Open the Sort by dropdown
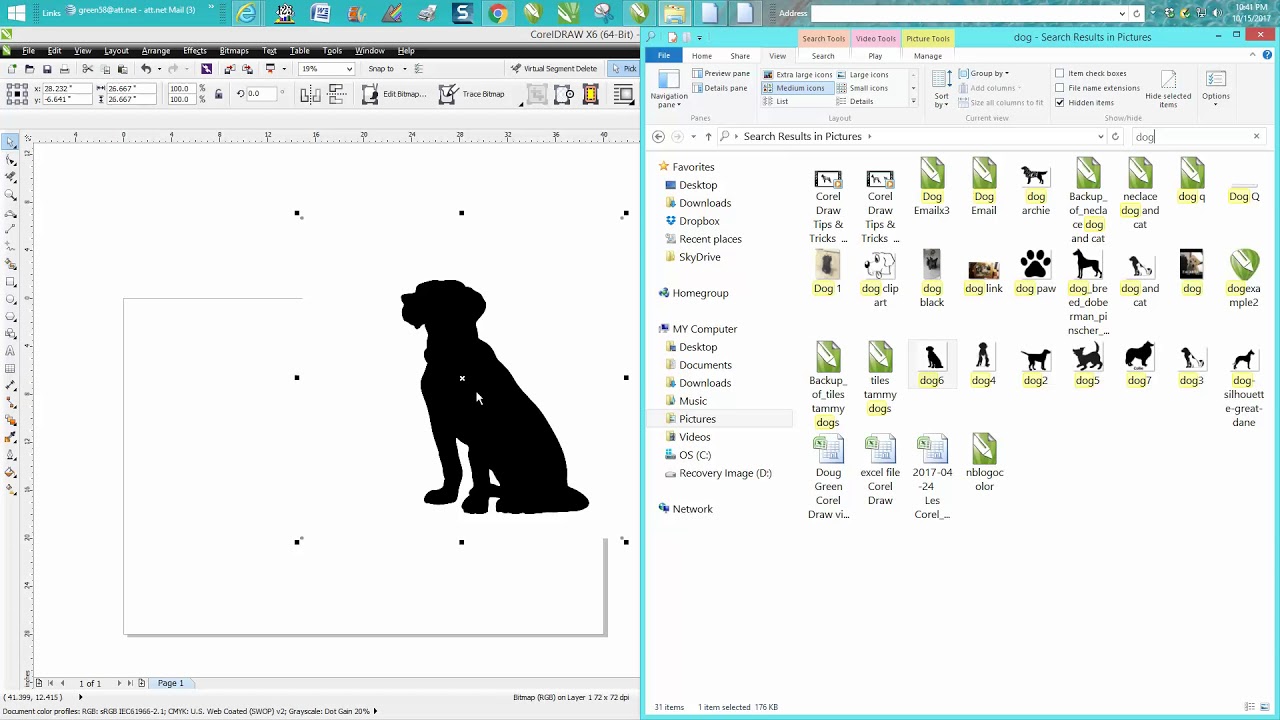This screenshot has width=1280, height=720. pos(941,89)
